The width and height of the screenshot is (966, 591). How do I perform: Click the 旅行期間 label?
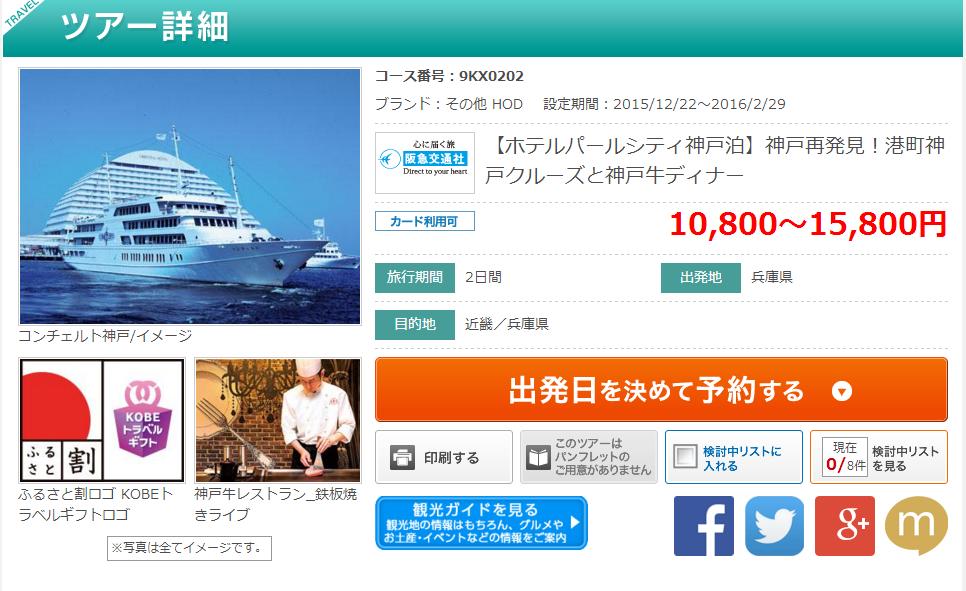click(415, 277)
